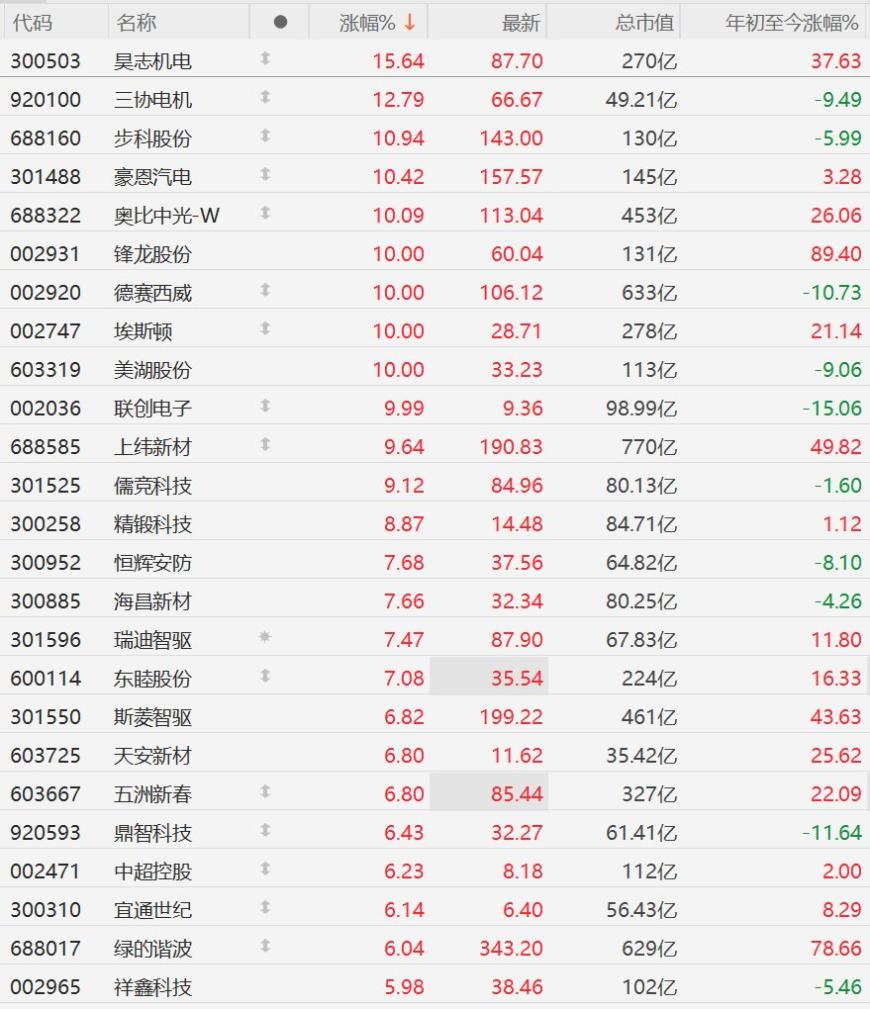This screenshot has height=1009, width=870.
Task: Select 儒竞科技 stock name
Action: coord(153,486)
